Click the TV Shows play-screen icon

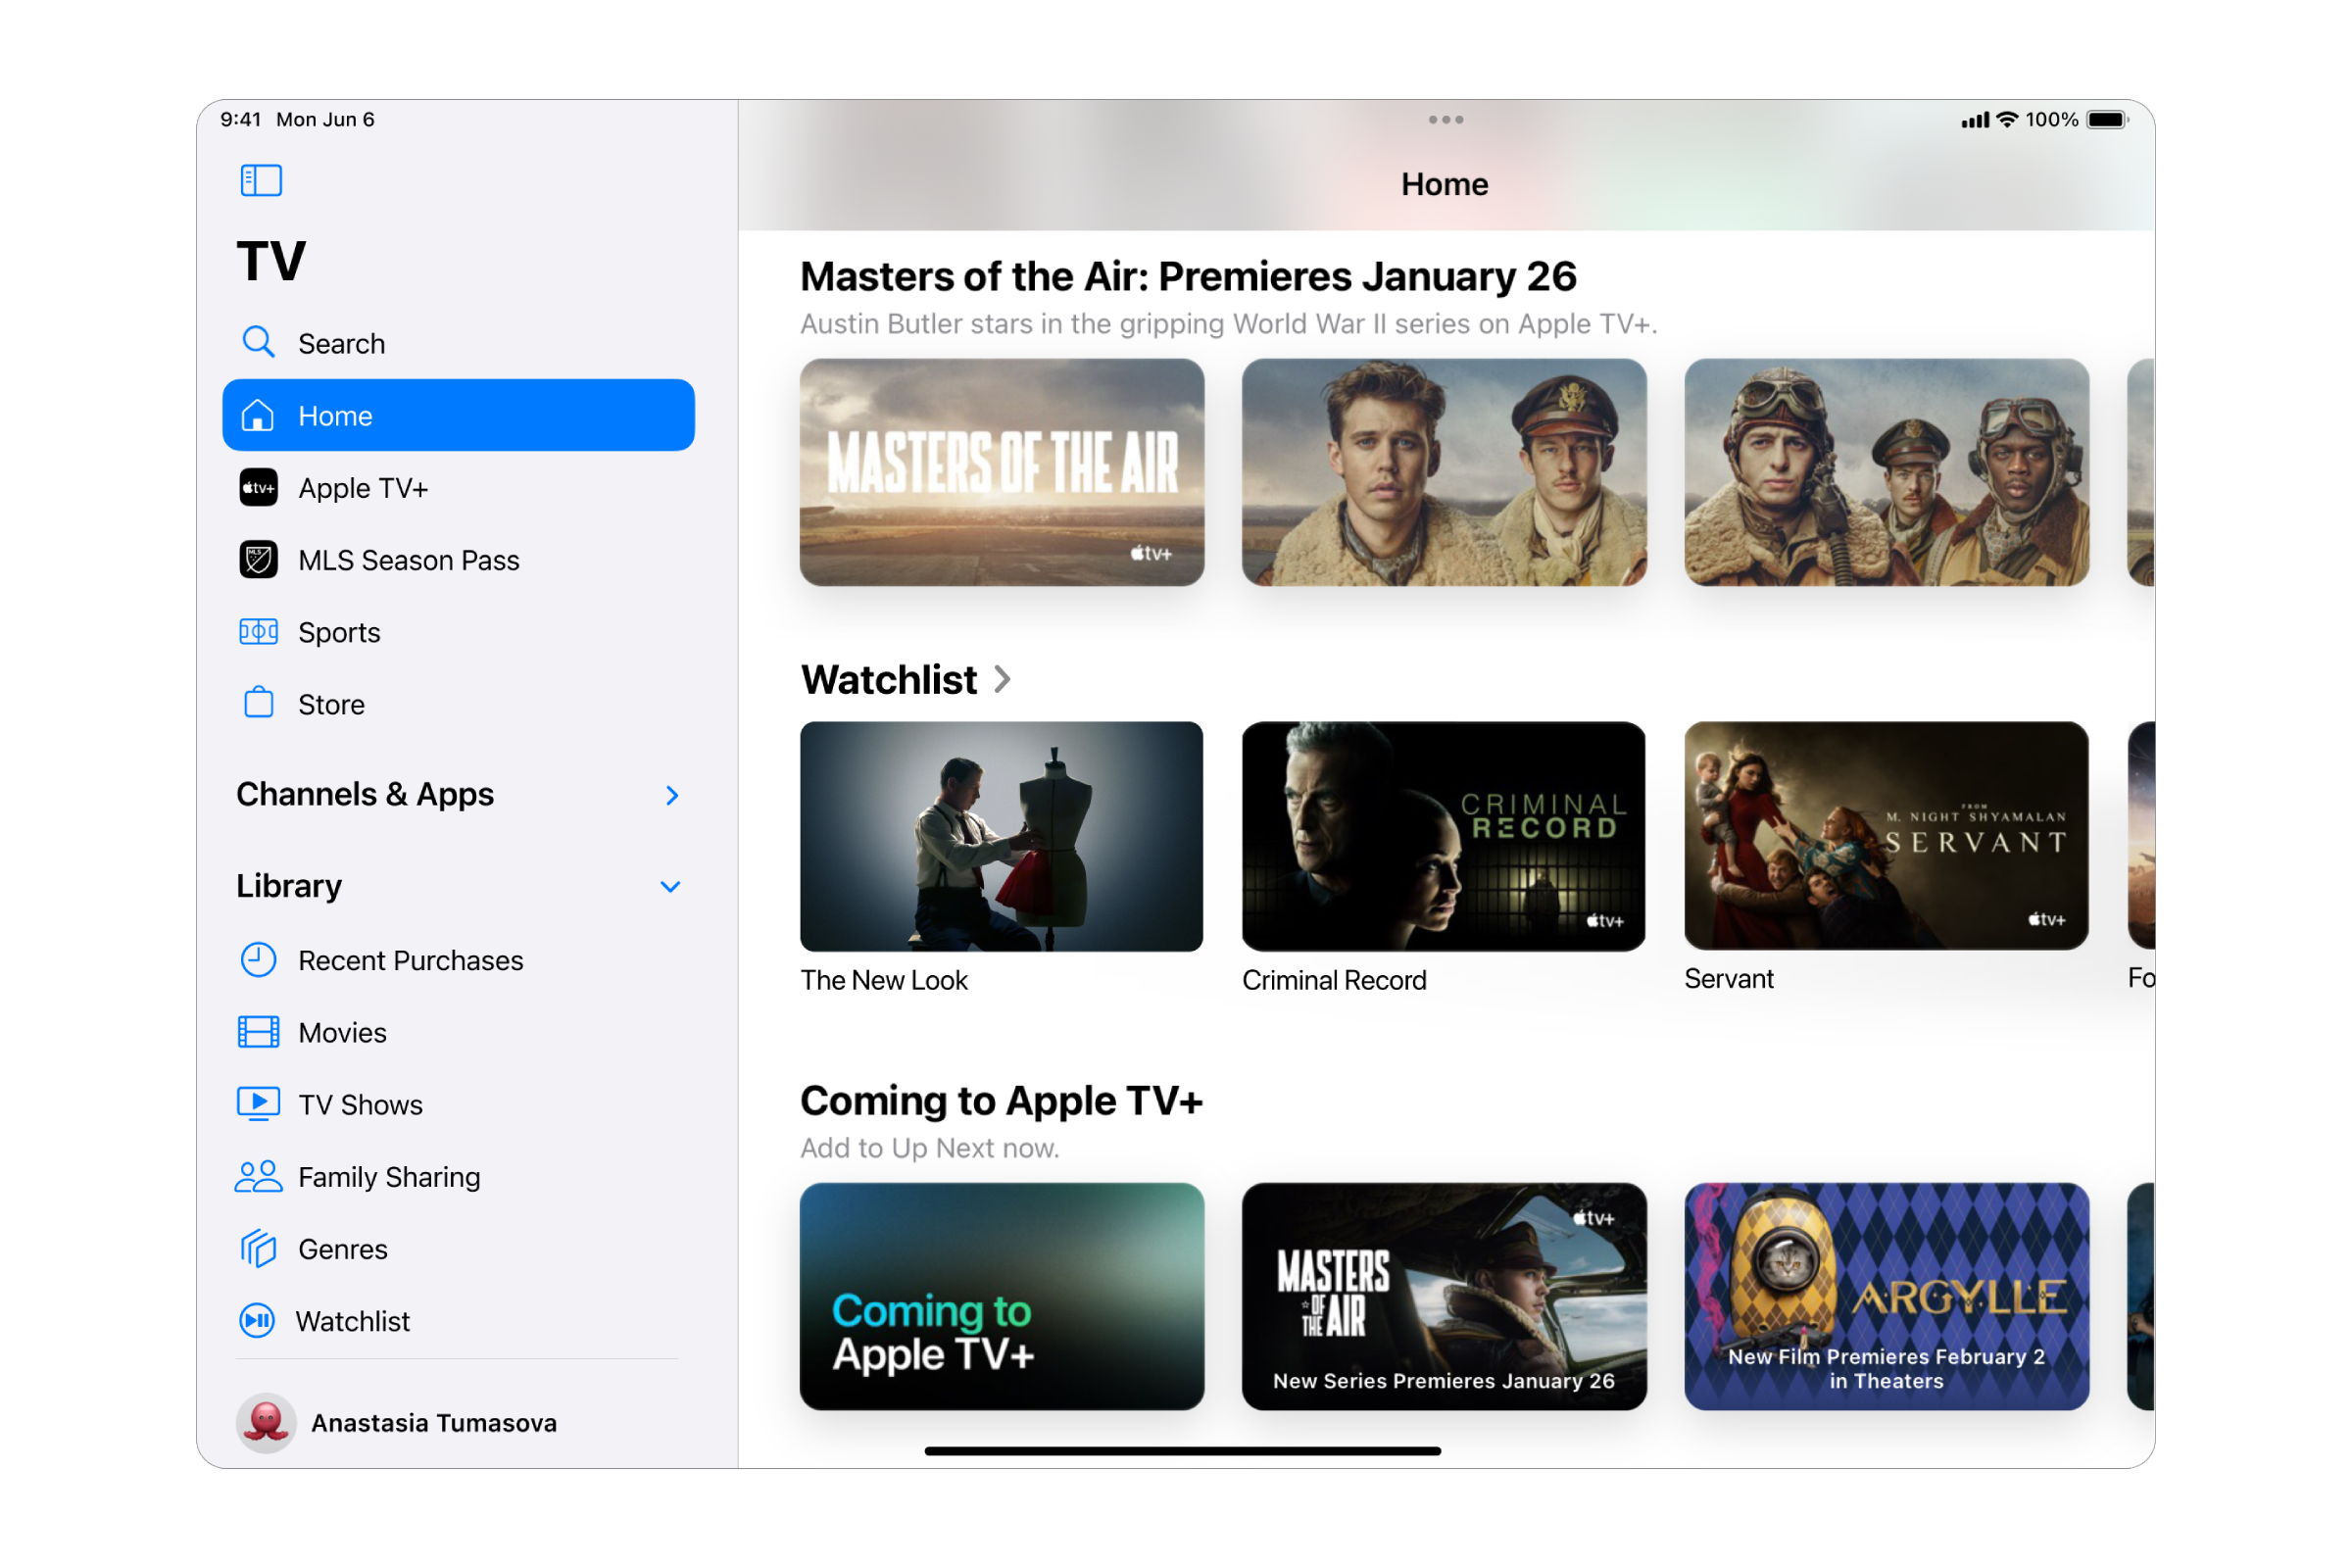[258, 1104]
